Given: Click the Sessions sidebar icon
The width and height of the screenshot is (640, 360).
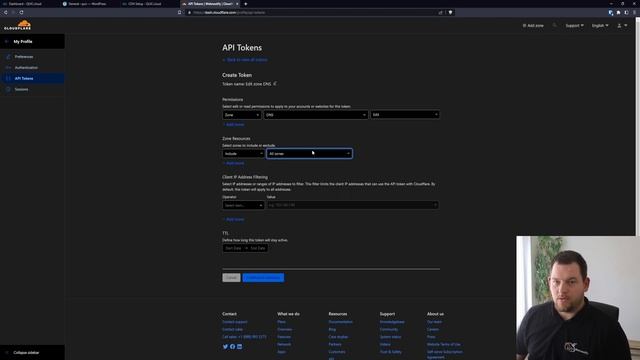Looking at the screenshot, I should pos(8,89).
